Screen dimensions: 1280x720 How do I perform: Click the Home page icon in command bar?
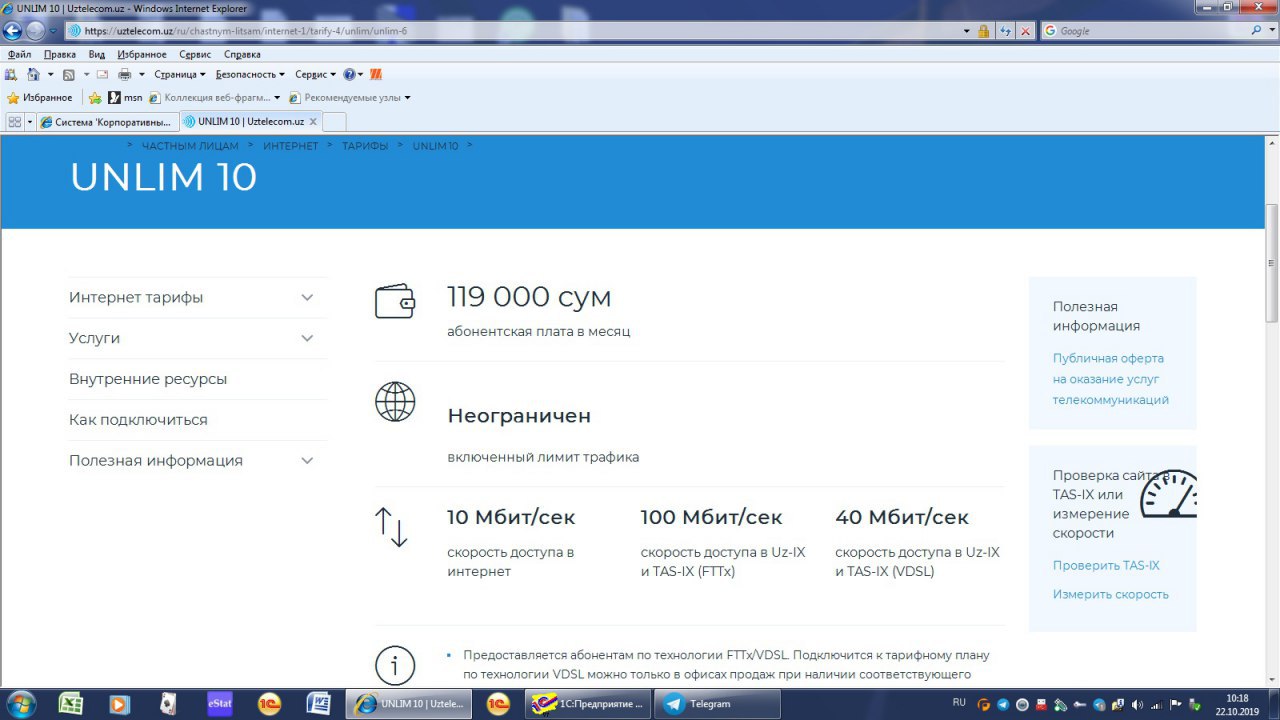tap(33, 74)
